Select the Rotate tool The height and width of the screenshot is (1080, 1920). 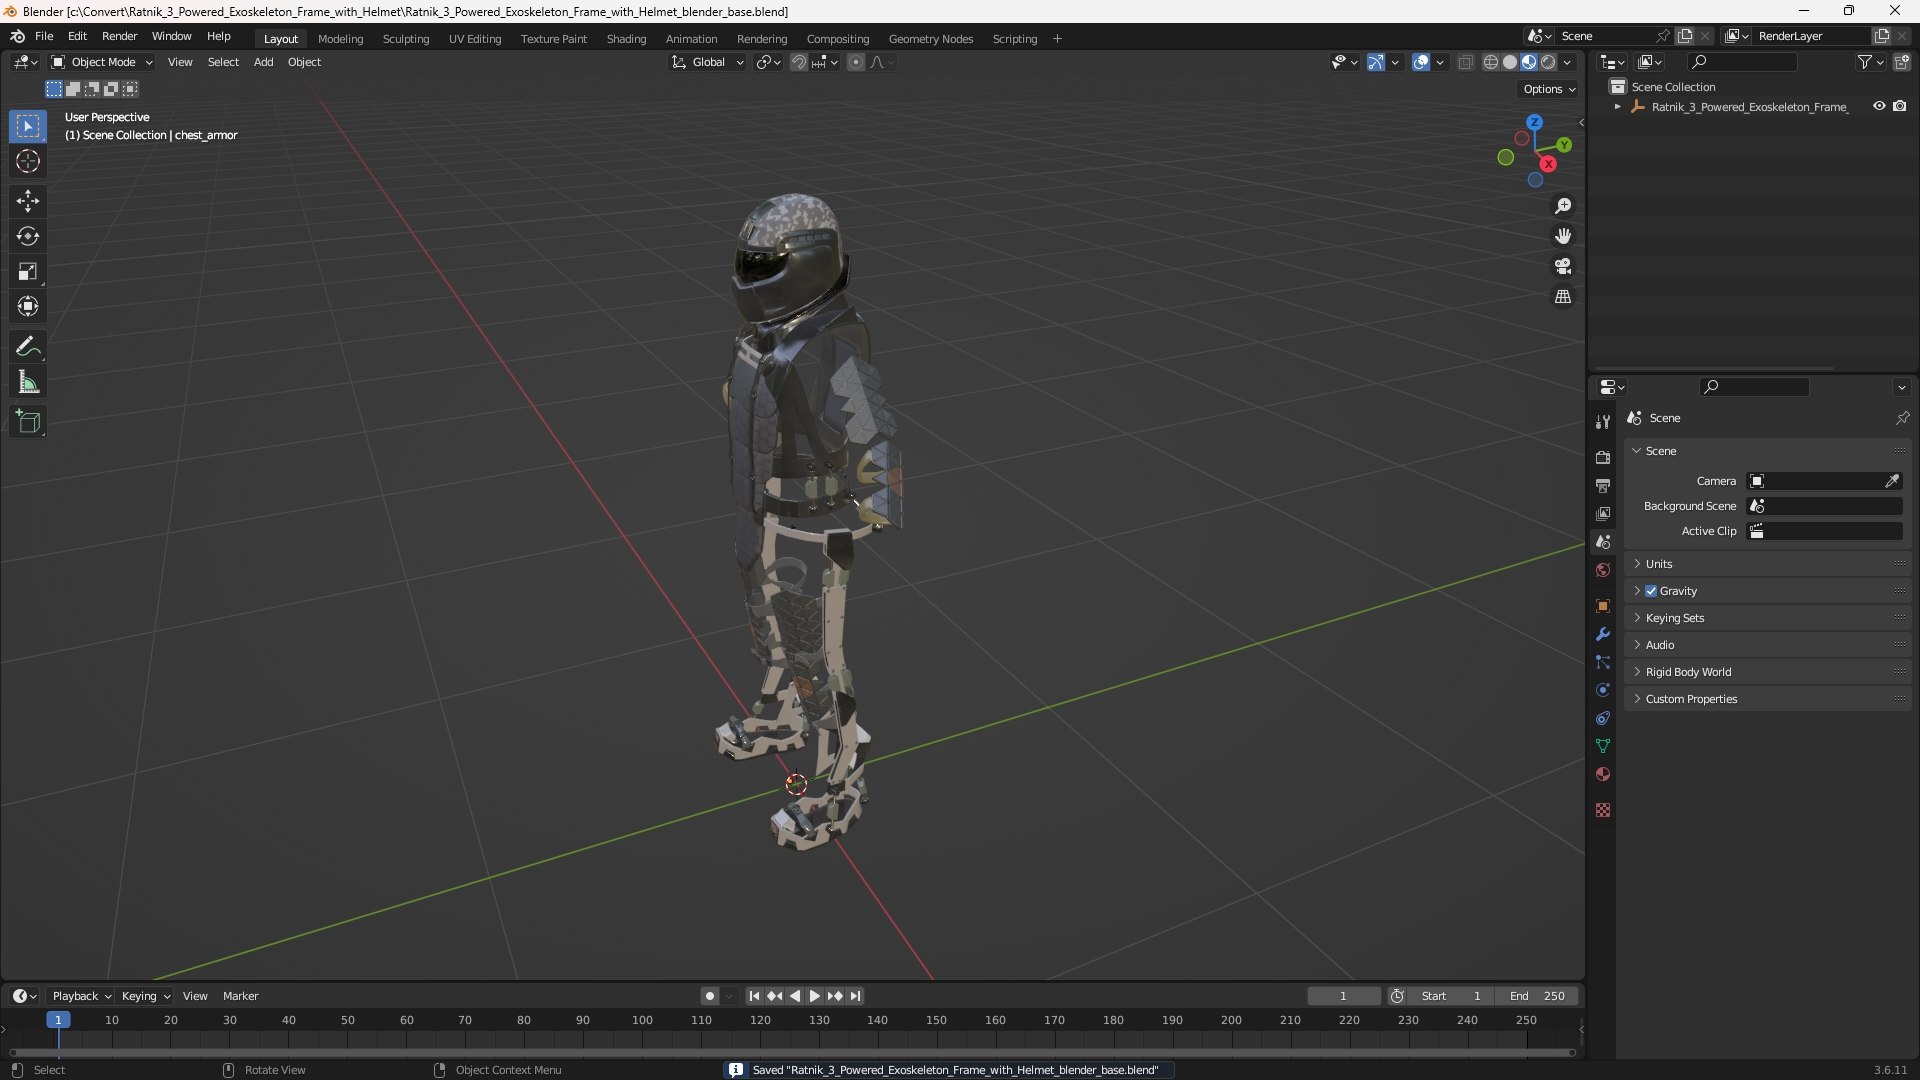[28, 236]
